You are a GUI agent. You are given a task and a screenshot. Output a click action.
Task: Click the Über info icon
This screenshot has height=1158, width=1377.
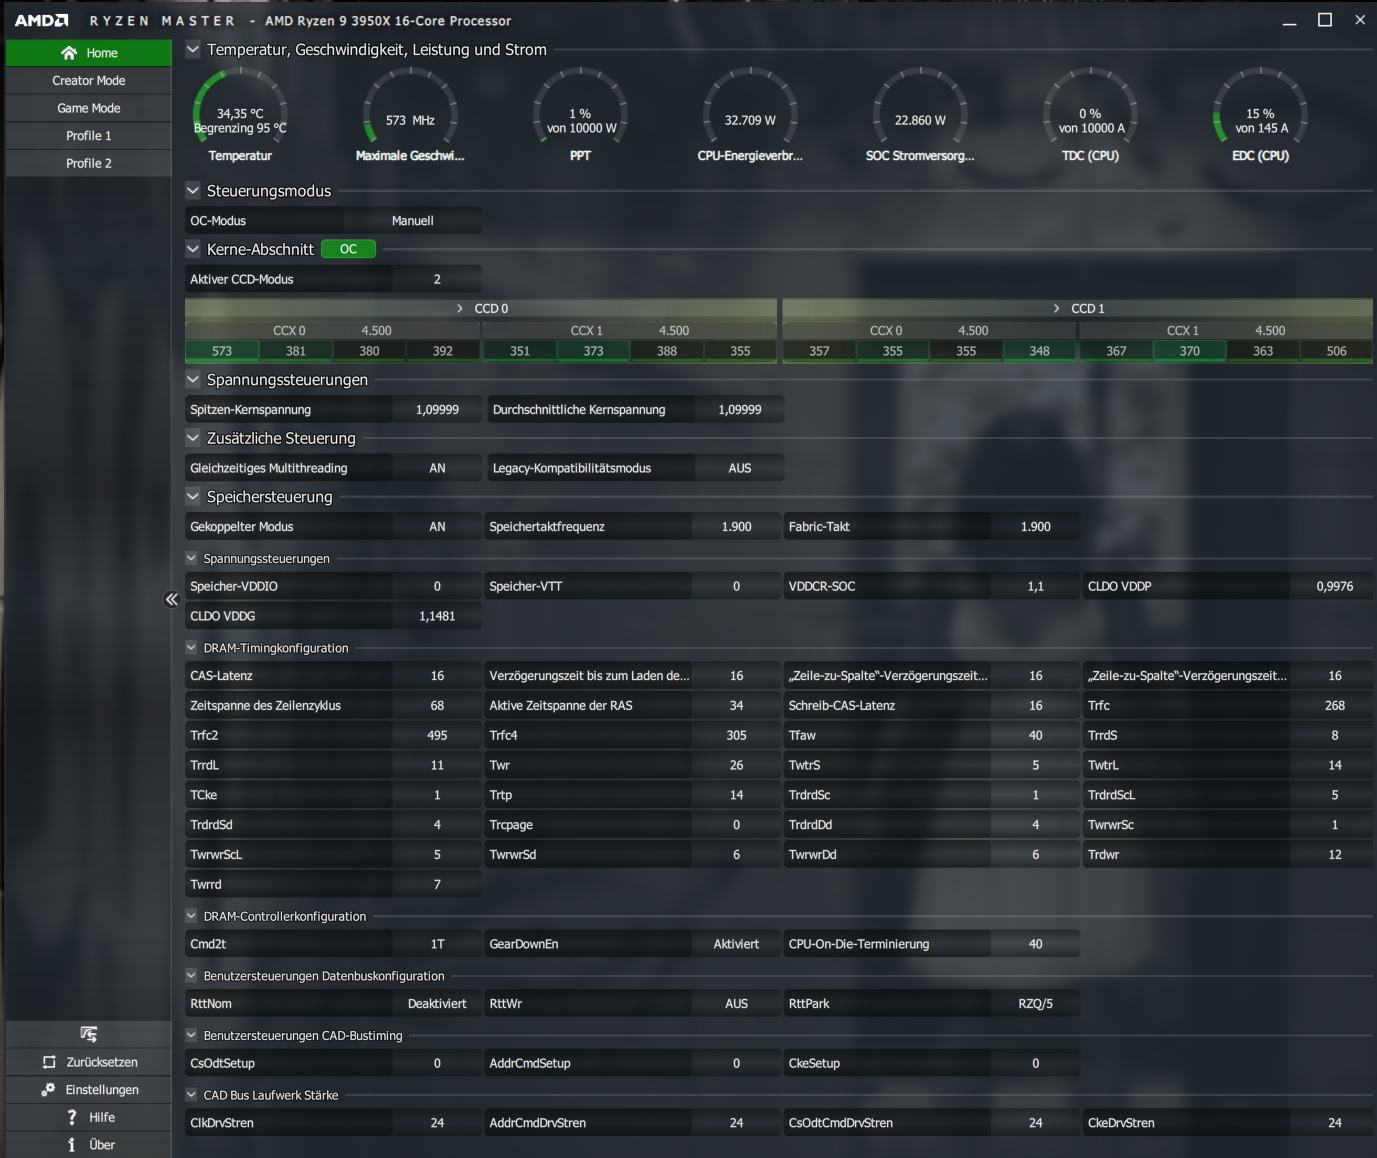[71, 1145]
